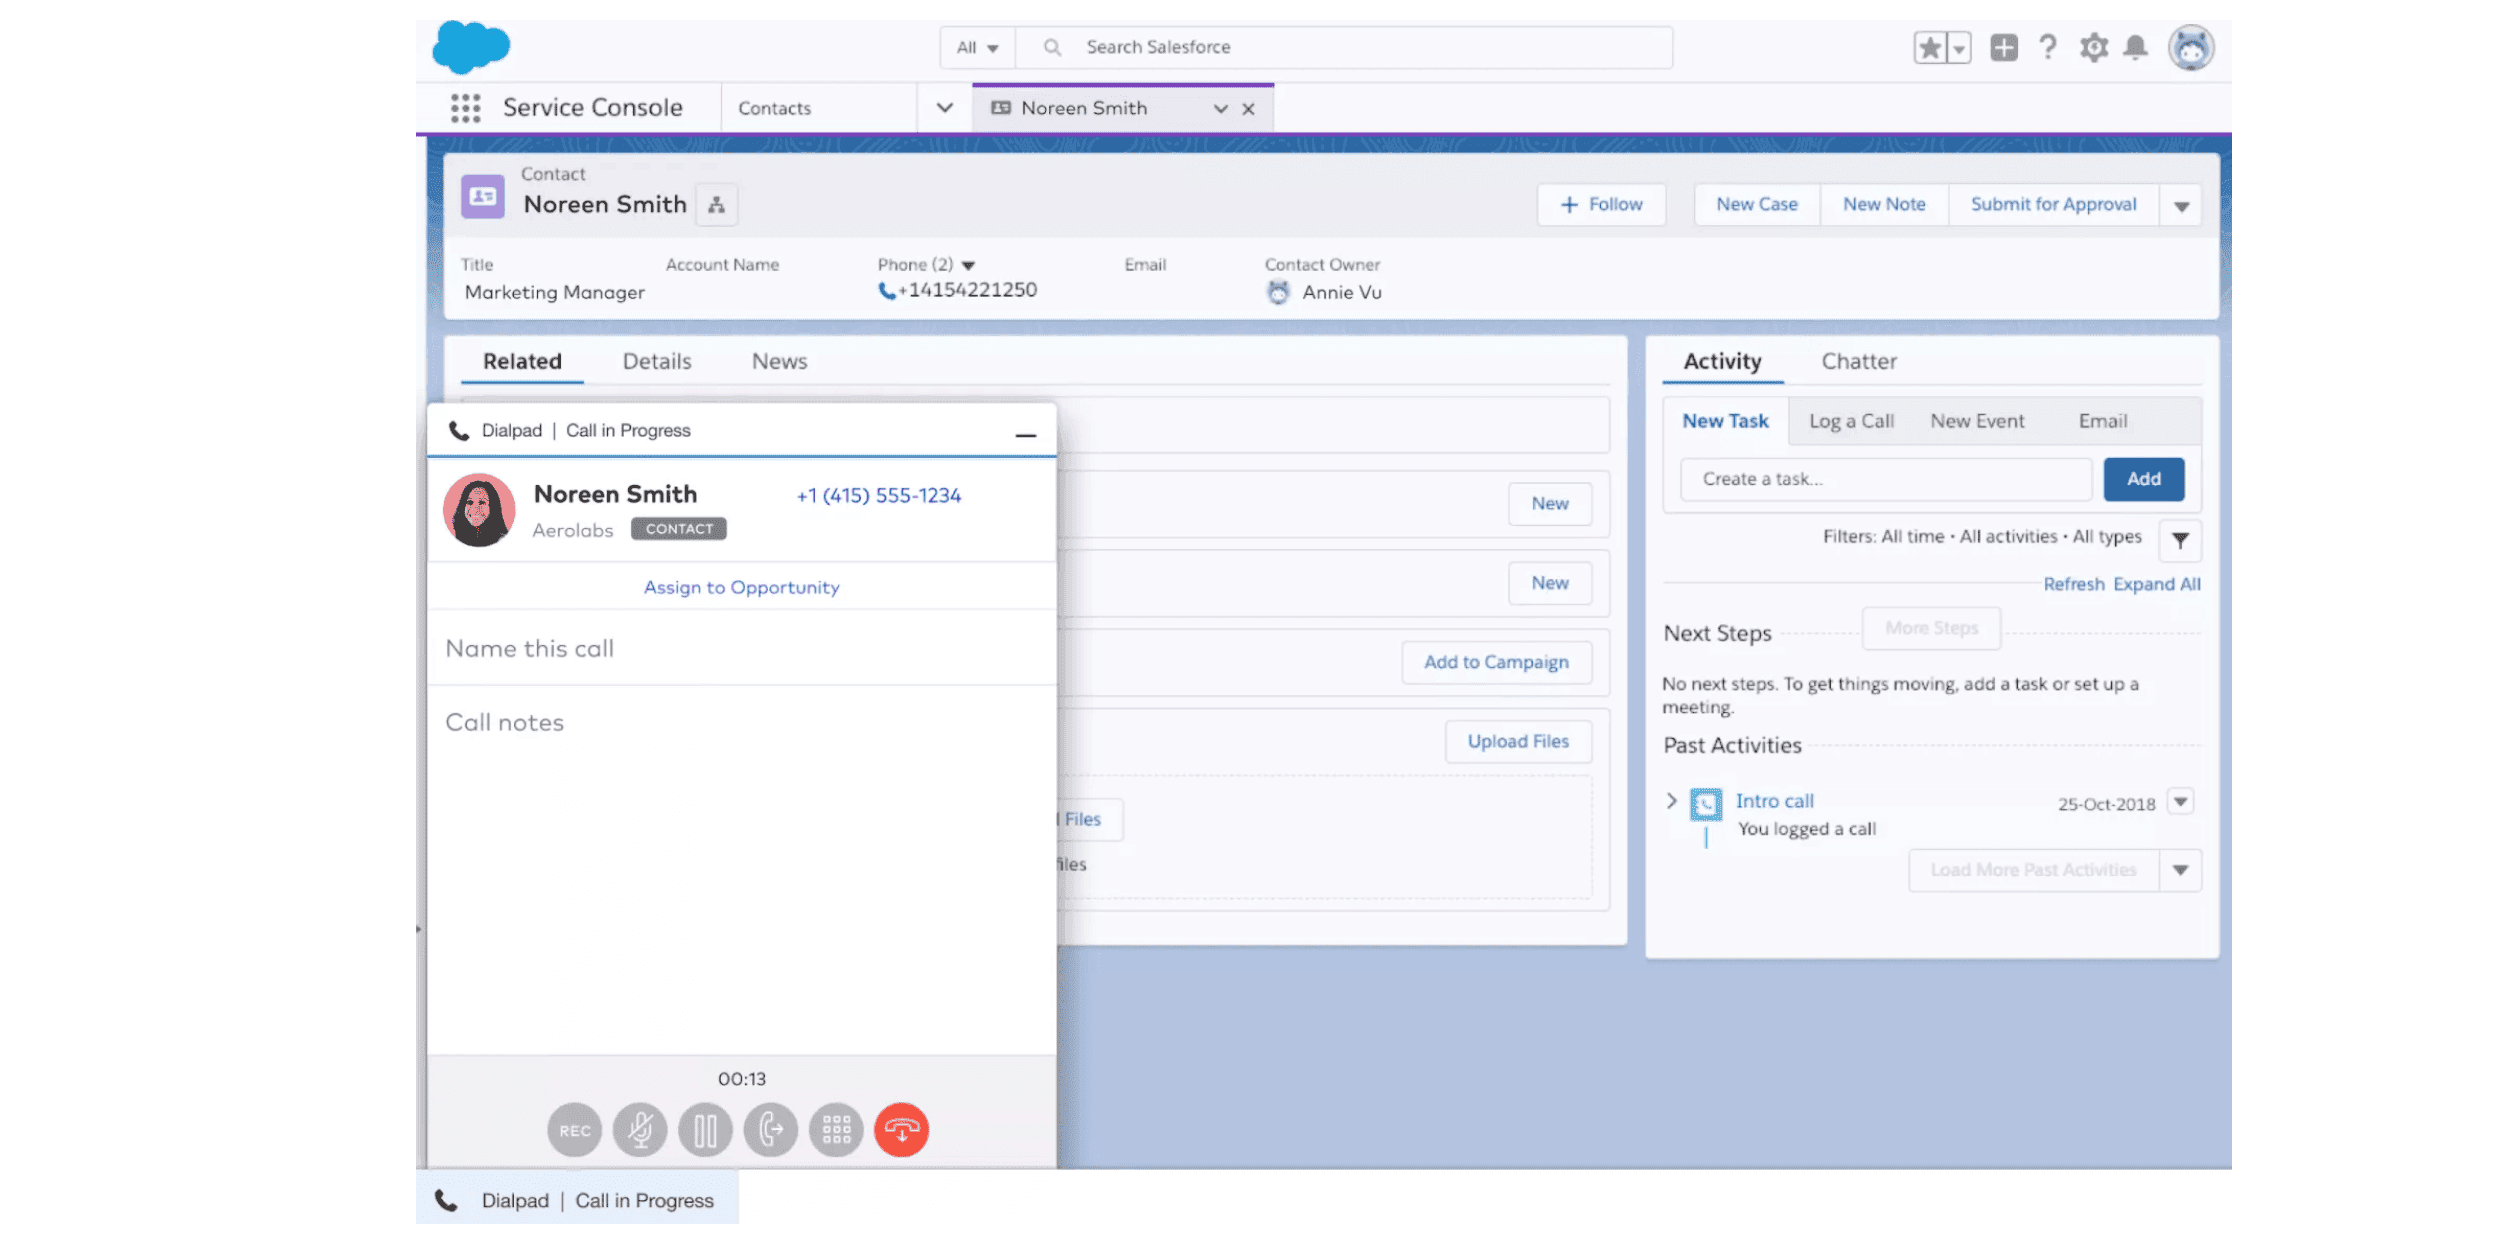Click the New Case button
This screenshot has height=1248, width=2508.
coord(1756,204)
